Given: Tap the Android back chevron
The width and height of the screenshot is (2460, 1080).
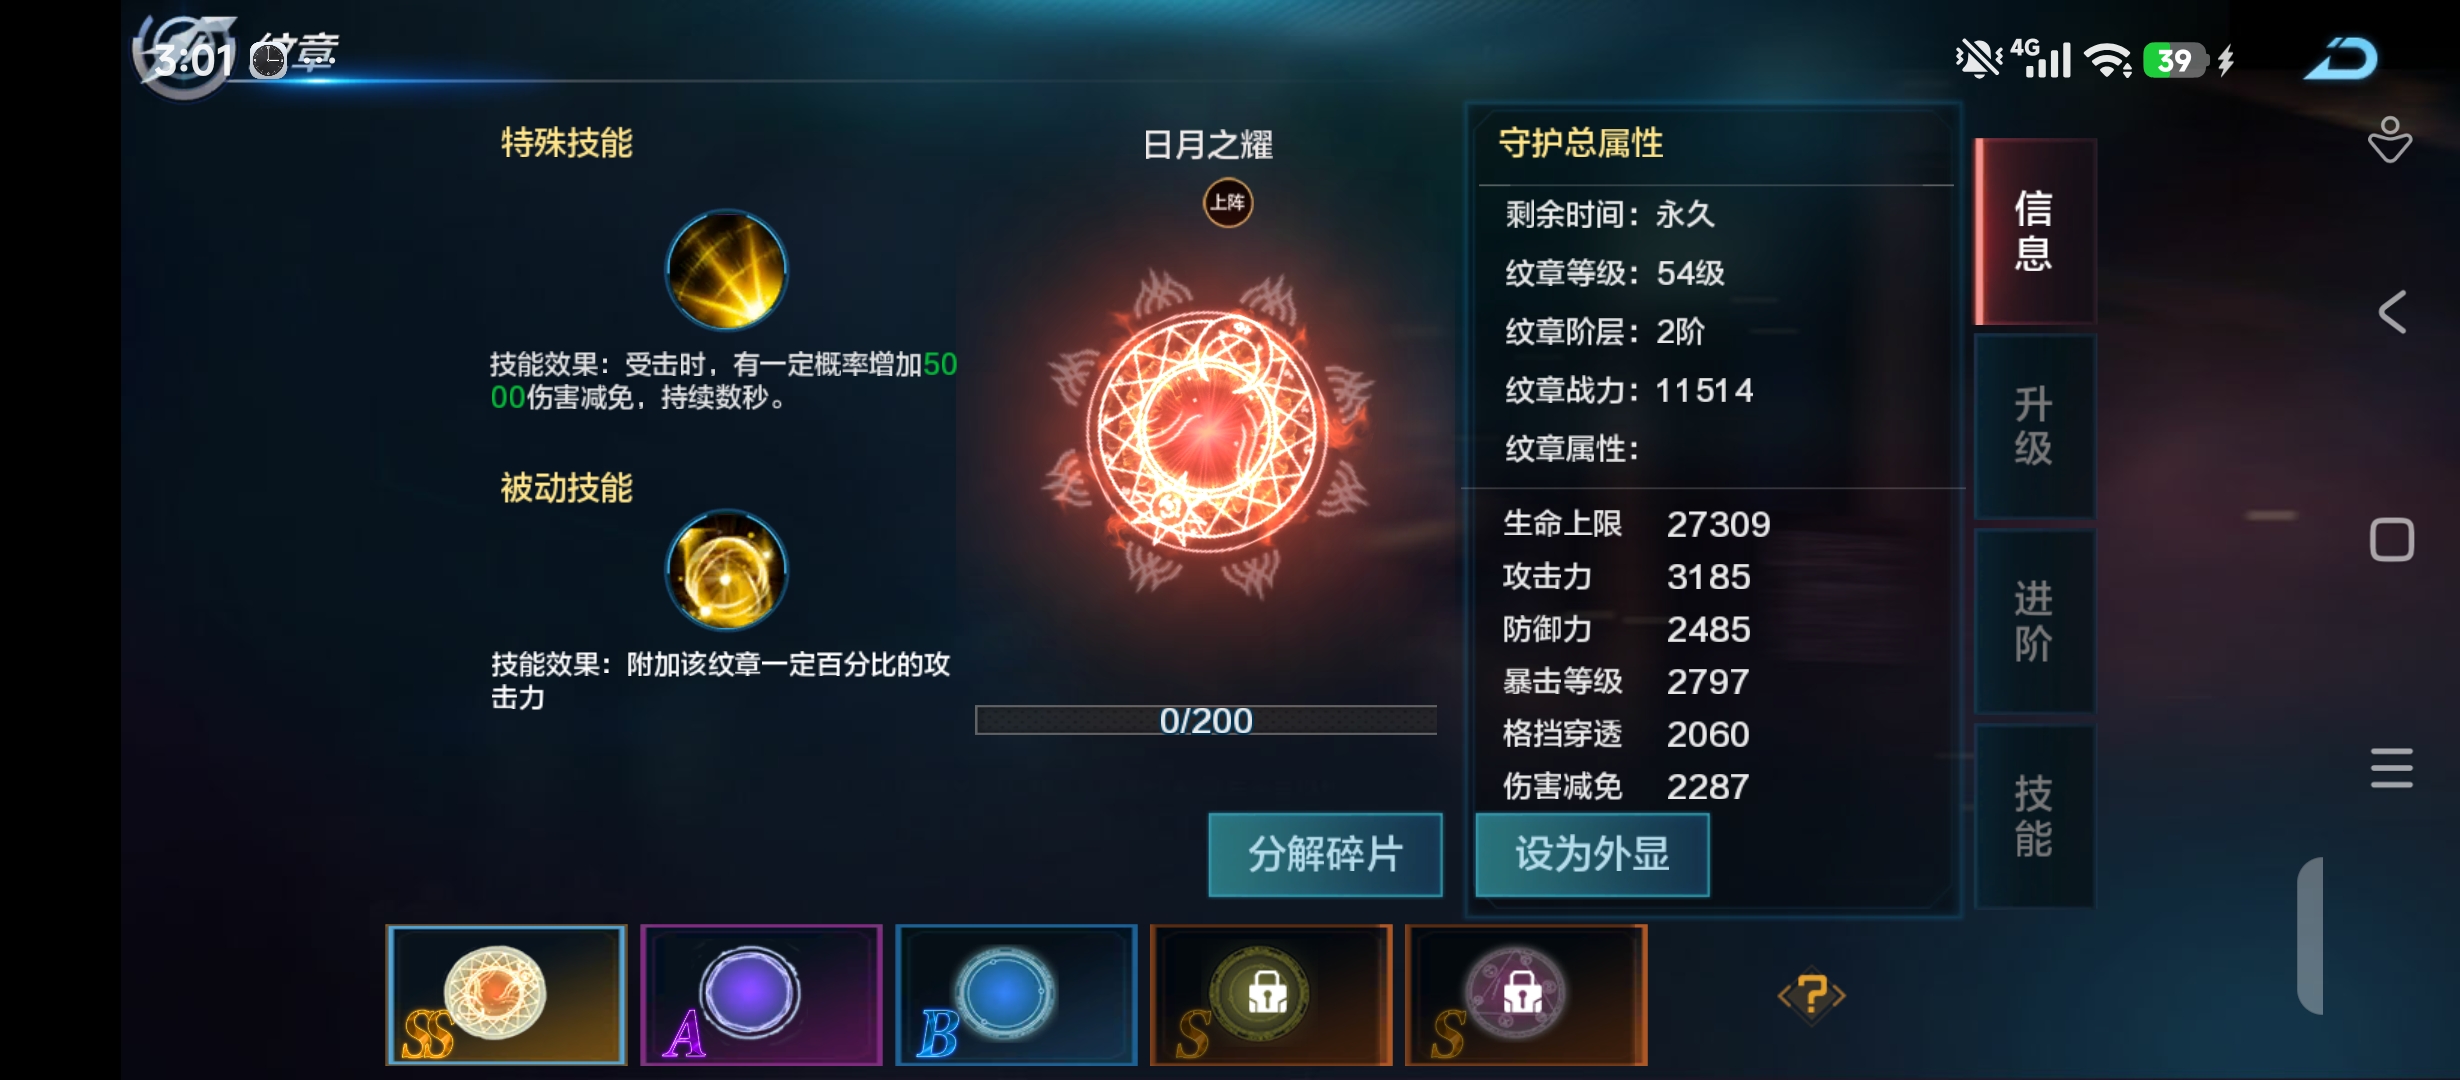Looking at the screenshot, I should coord(2391,313).
